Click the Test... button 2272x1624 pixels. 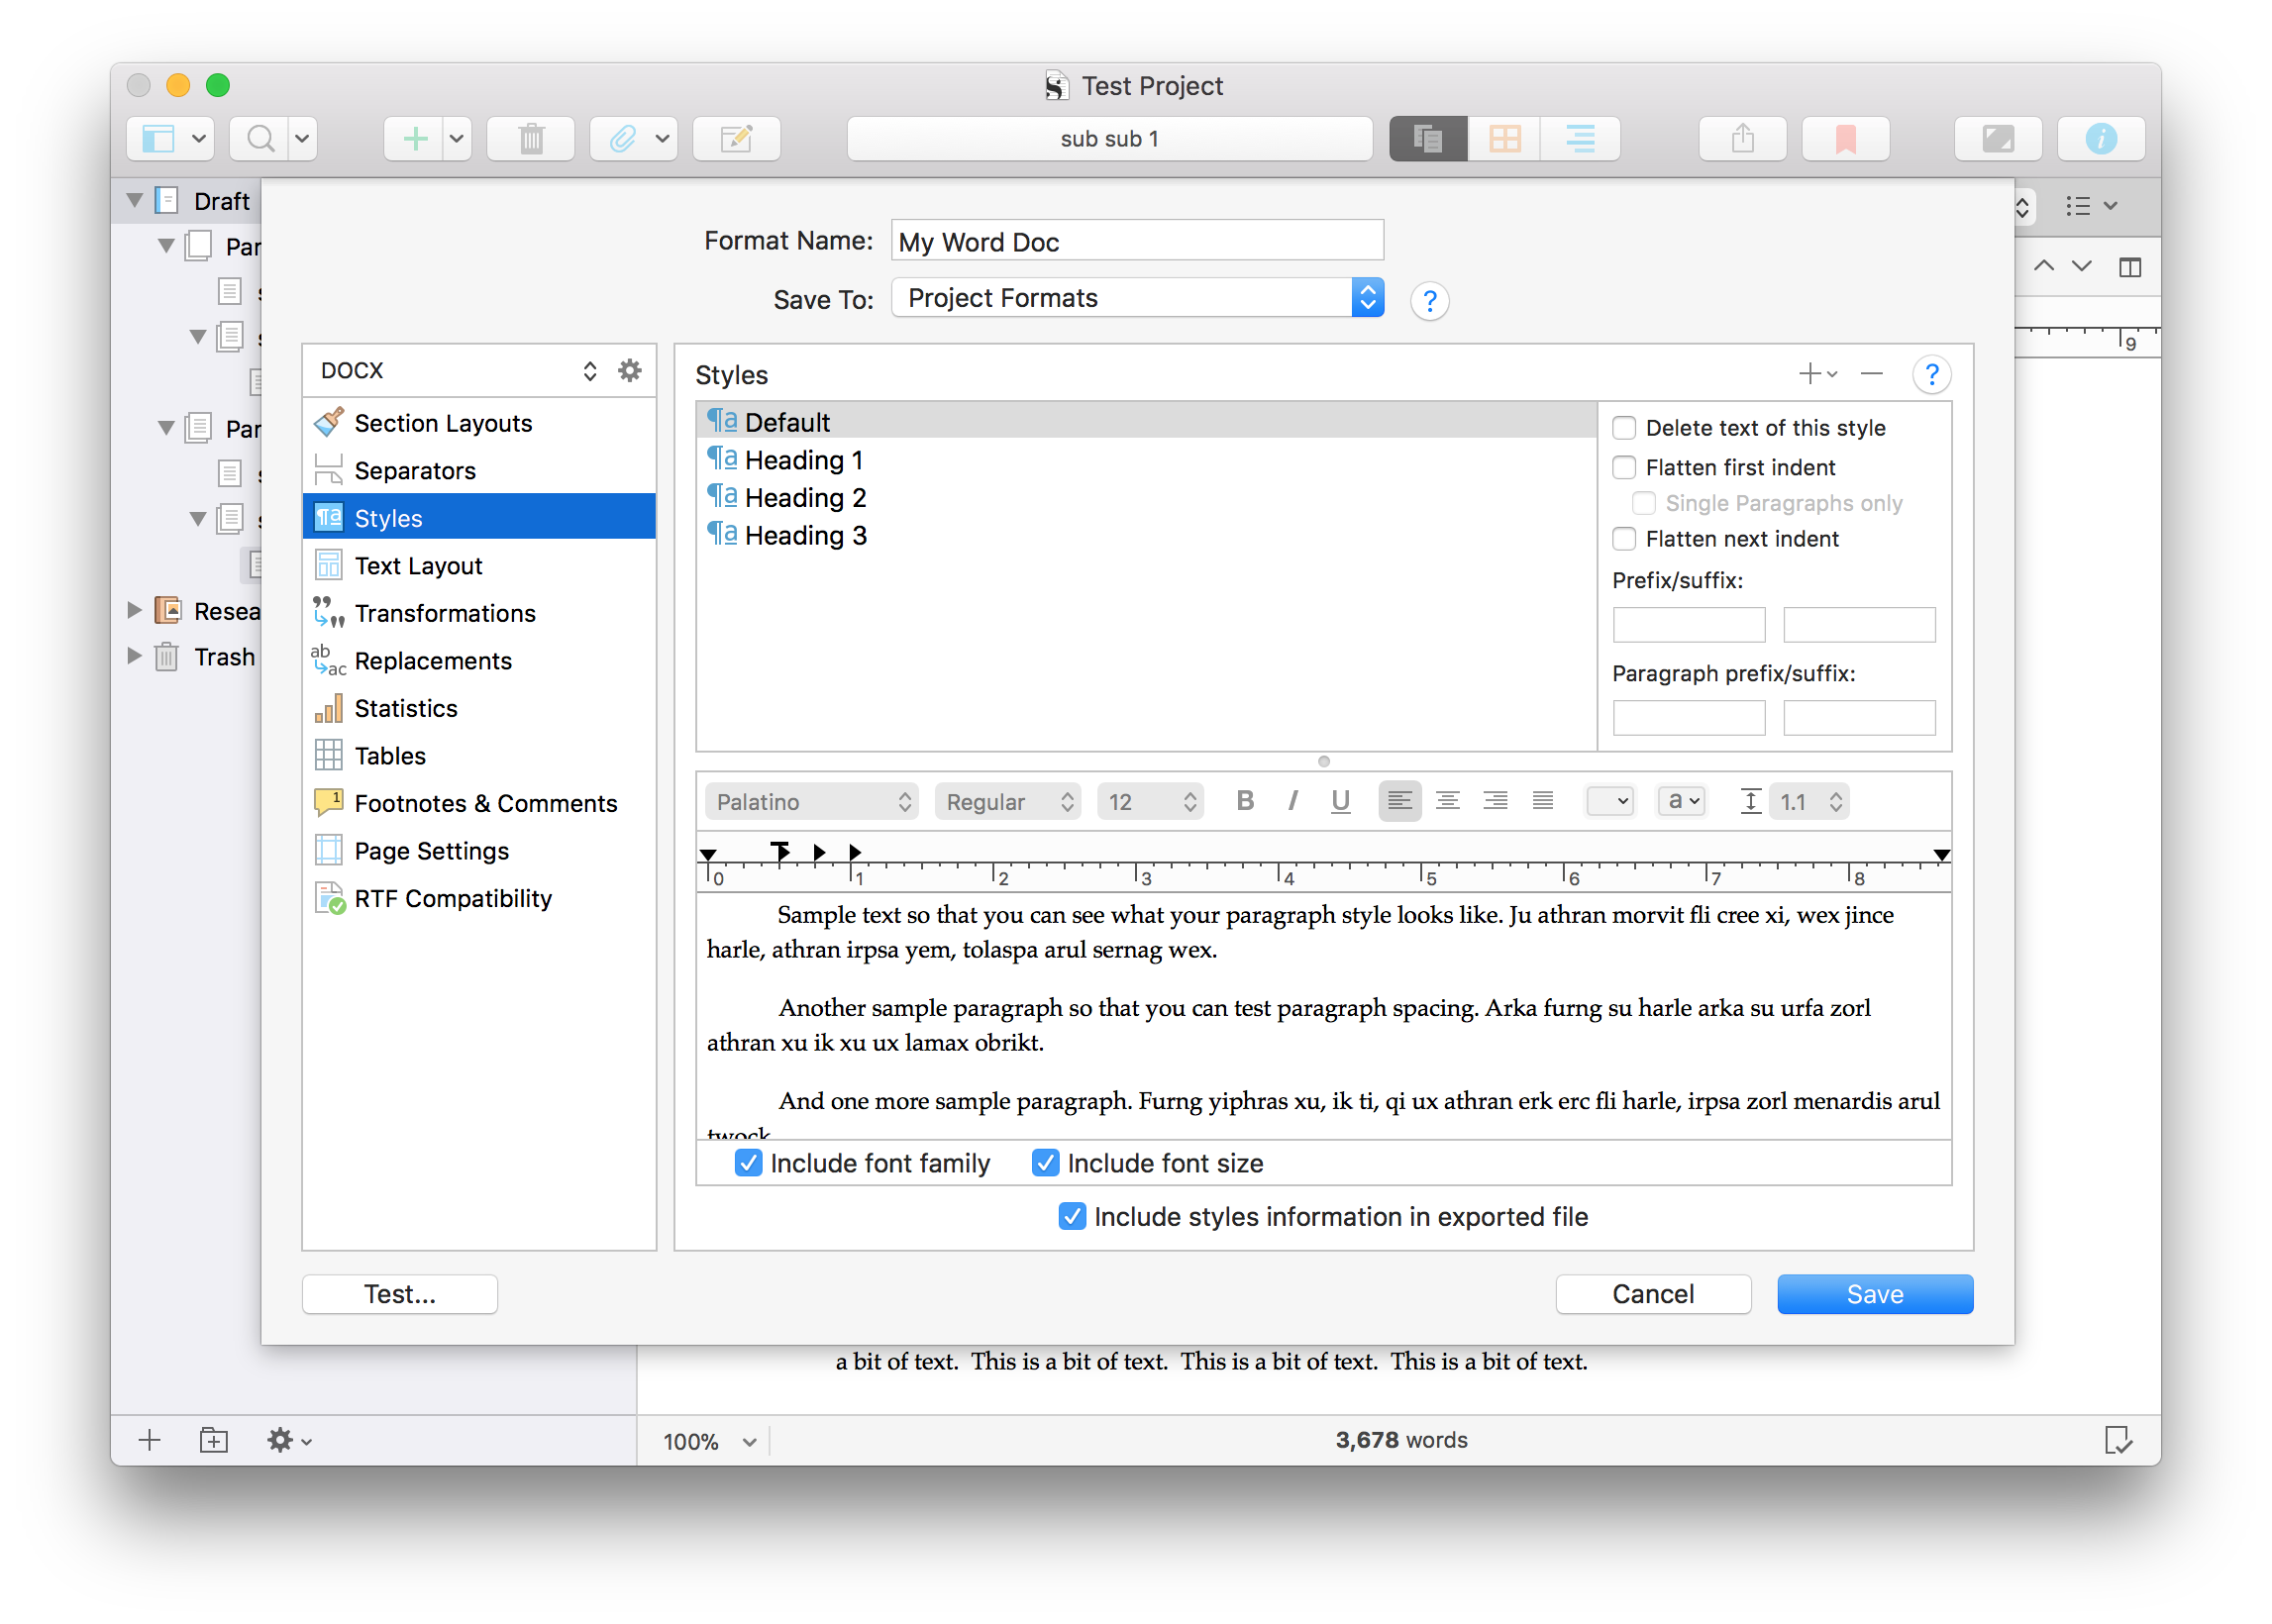399,1294
